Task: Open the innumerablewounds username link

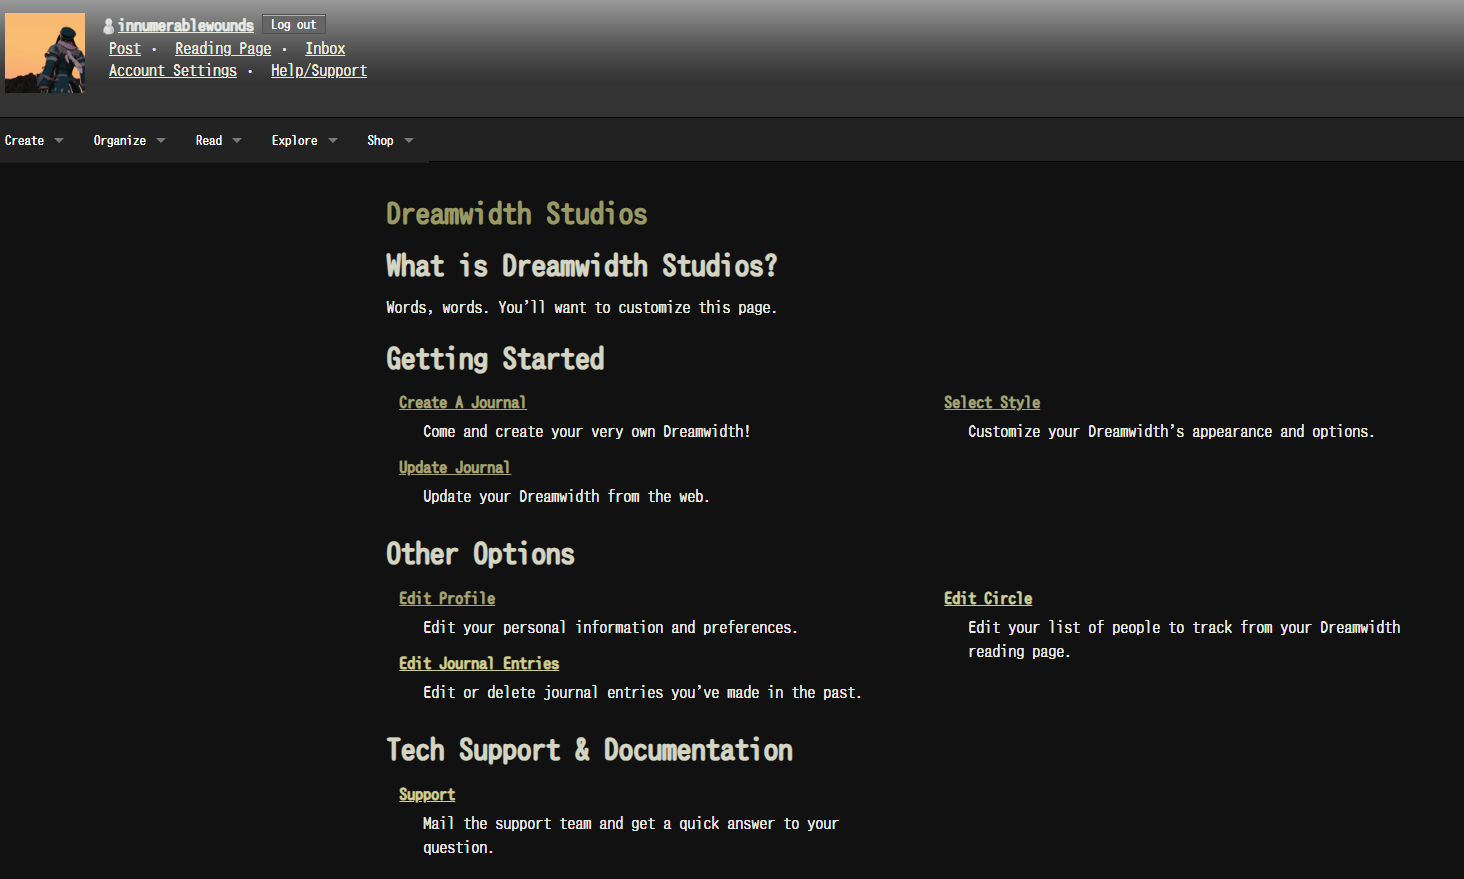Action: pos(186,26)
